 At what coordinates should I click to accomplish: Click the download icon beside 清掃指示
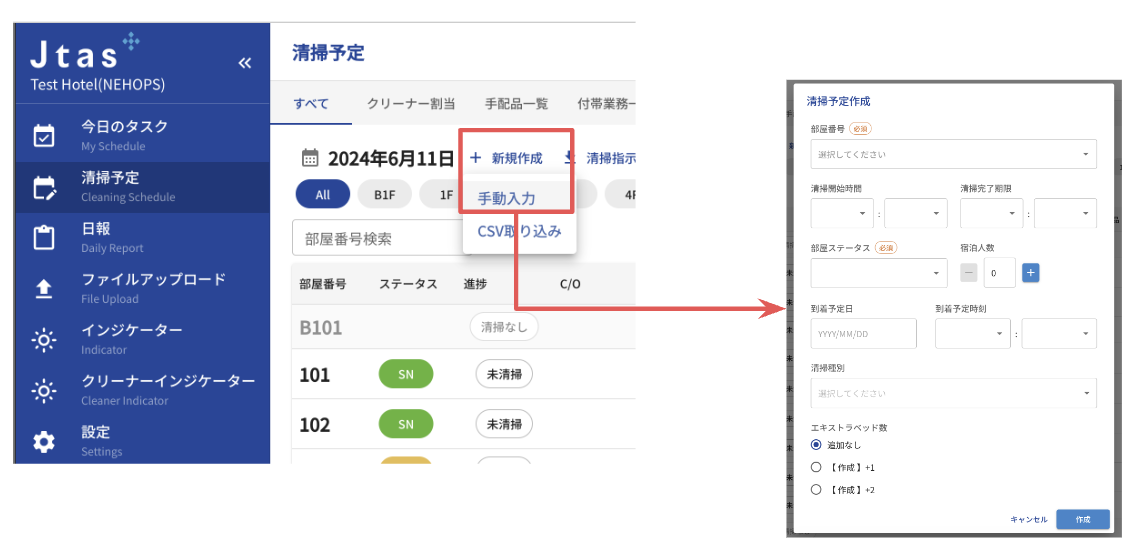[x=570, y=157]
